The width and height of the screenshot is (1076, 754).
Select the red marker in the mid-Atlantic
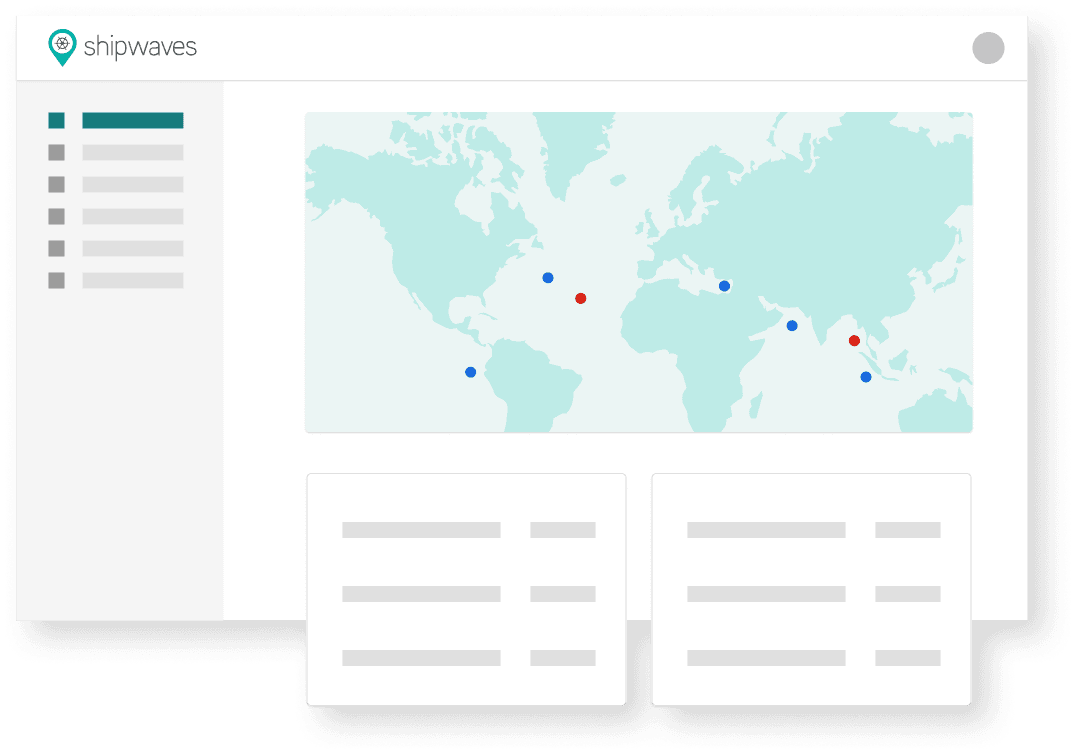[581, 298]
